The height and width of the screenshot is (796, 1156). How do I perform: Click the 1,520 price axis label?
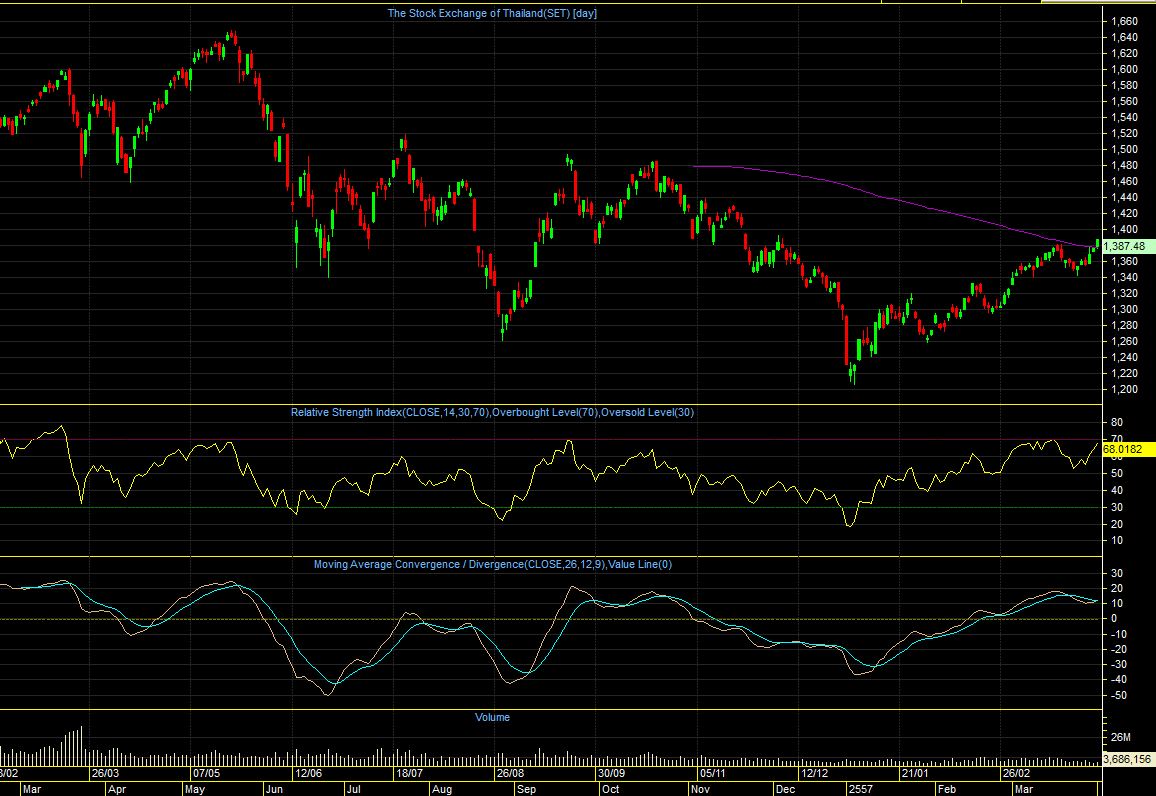(1124, 133)
